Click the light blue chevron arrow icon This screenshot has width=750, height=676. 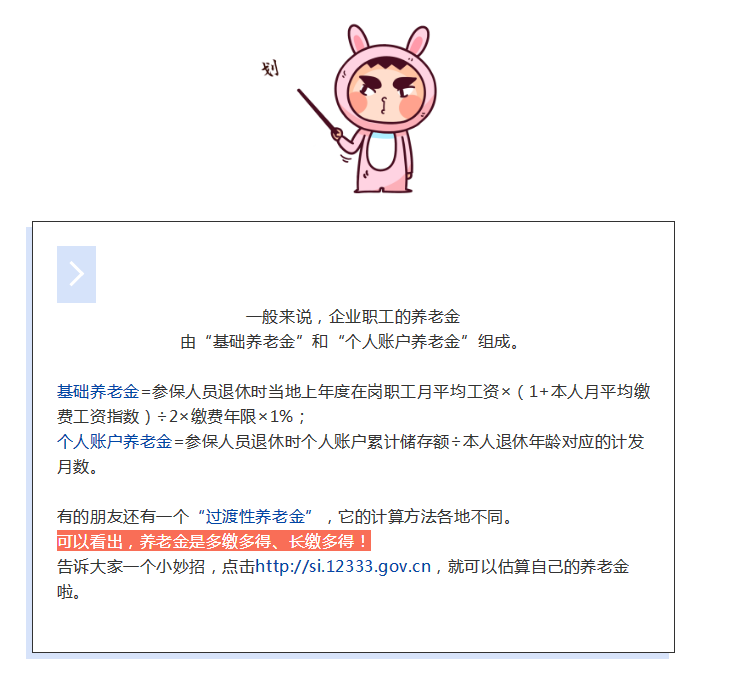tap(76, 274)
